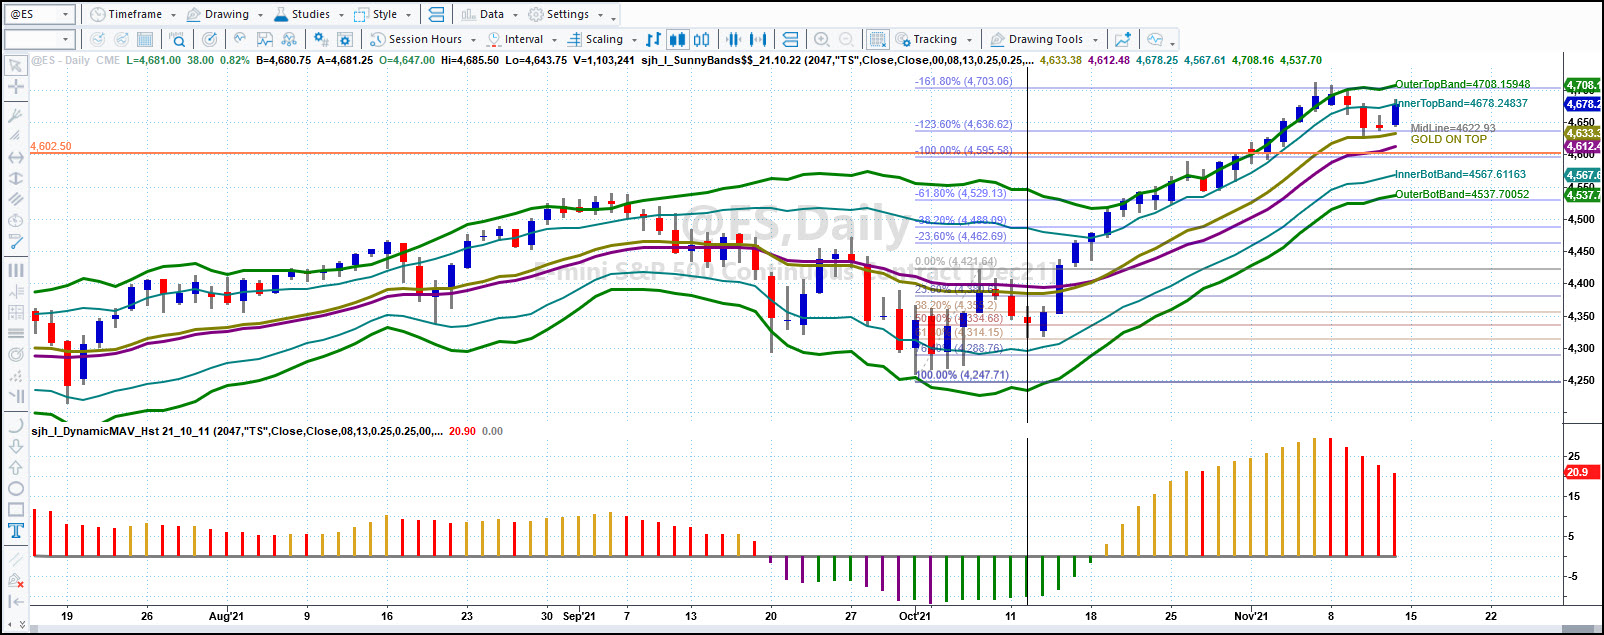Image resolution: width=1604 pixels, height=635 pixels.
Task: Click the stacked rows icon before zoom in
Action: tap(790, 40)
